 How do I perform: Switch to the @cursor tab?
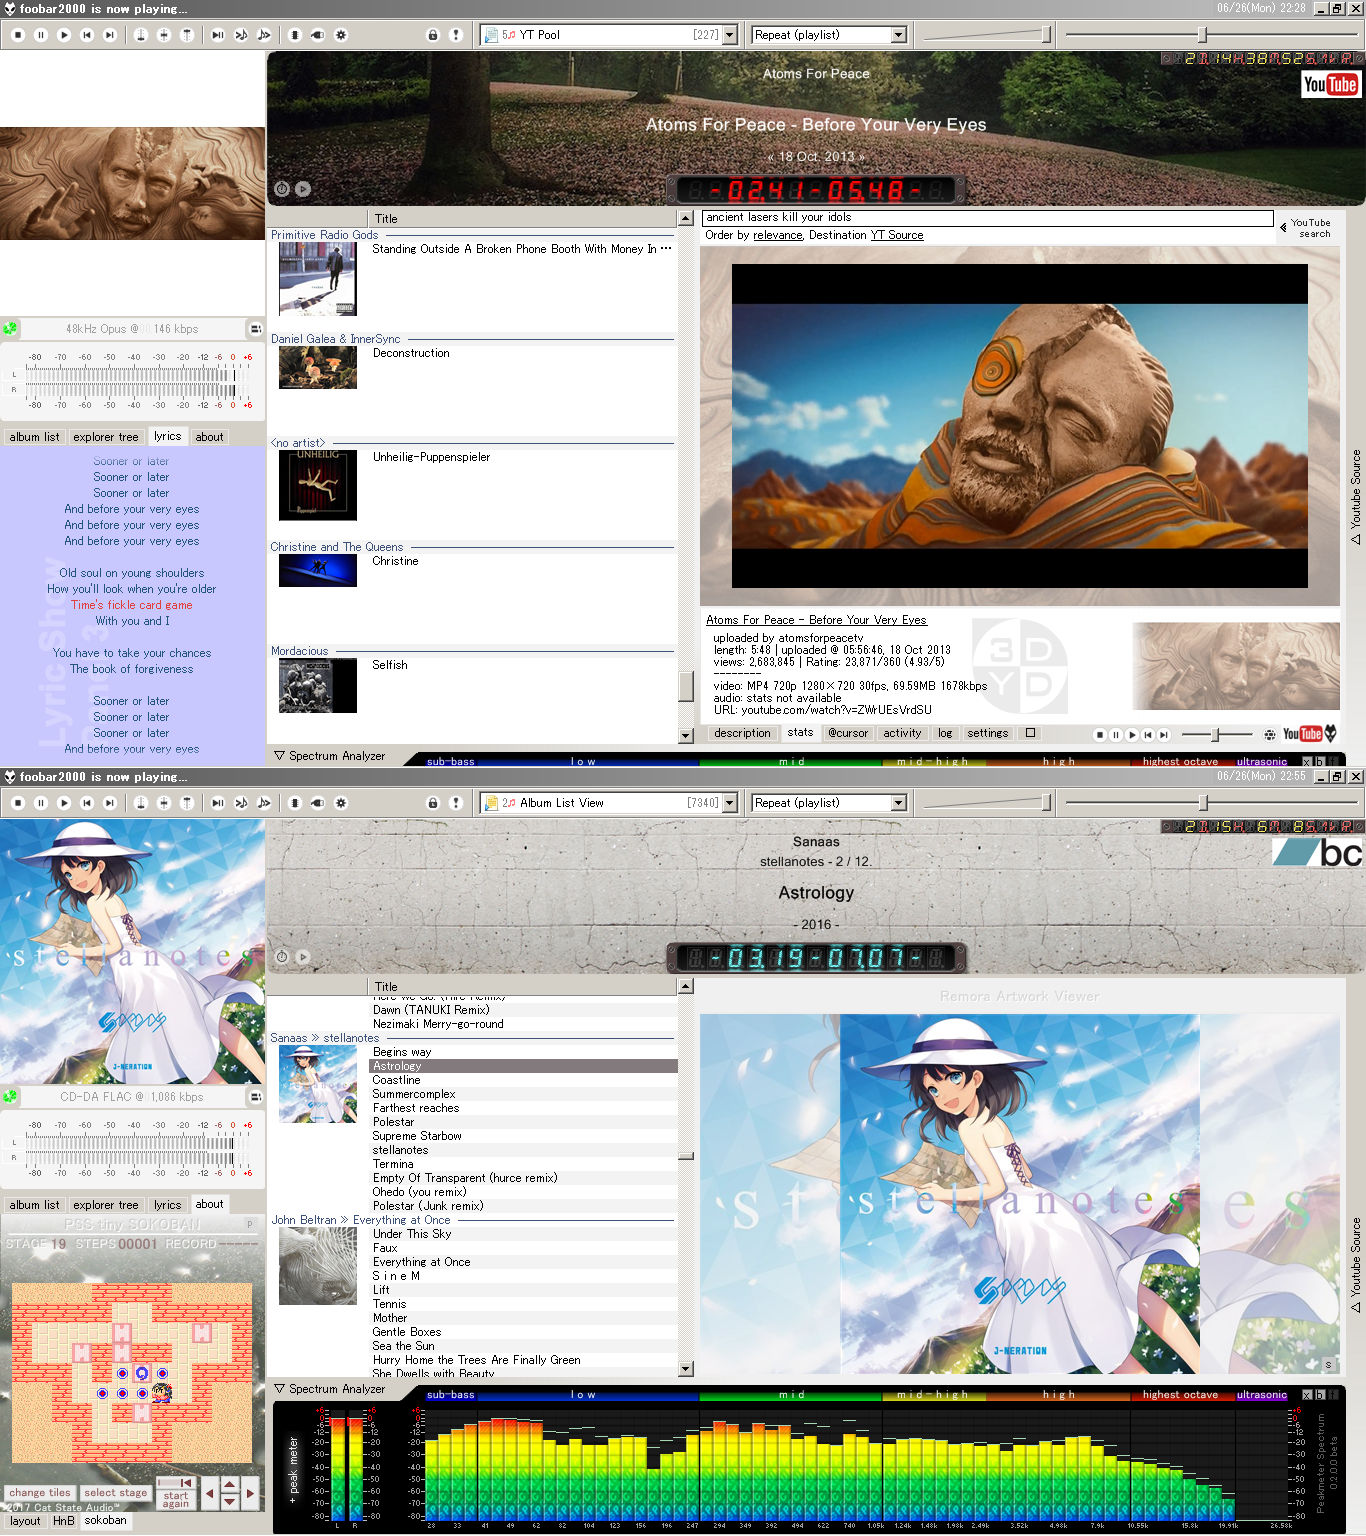click(x=848, y=733)
